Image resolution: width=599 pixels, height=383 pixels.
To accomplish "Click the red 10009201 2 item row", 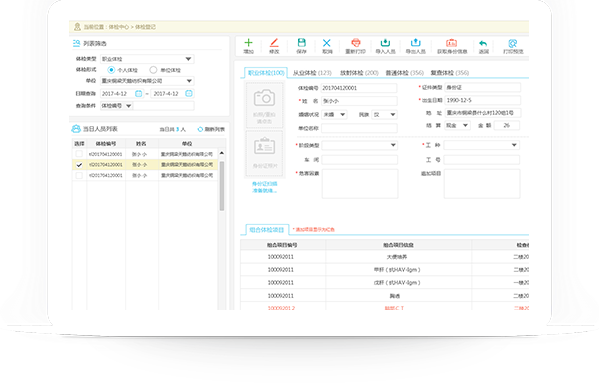I will point(385,307).
